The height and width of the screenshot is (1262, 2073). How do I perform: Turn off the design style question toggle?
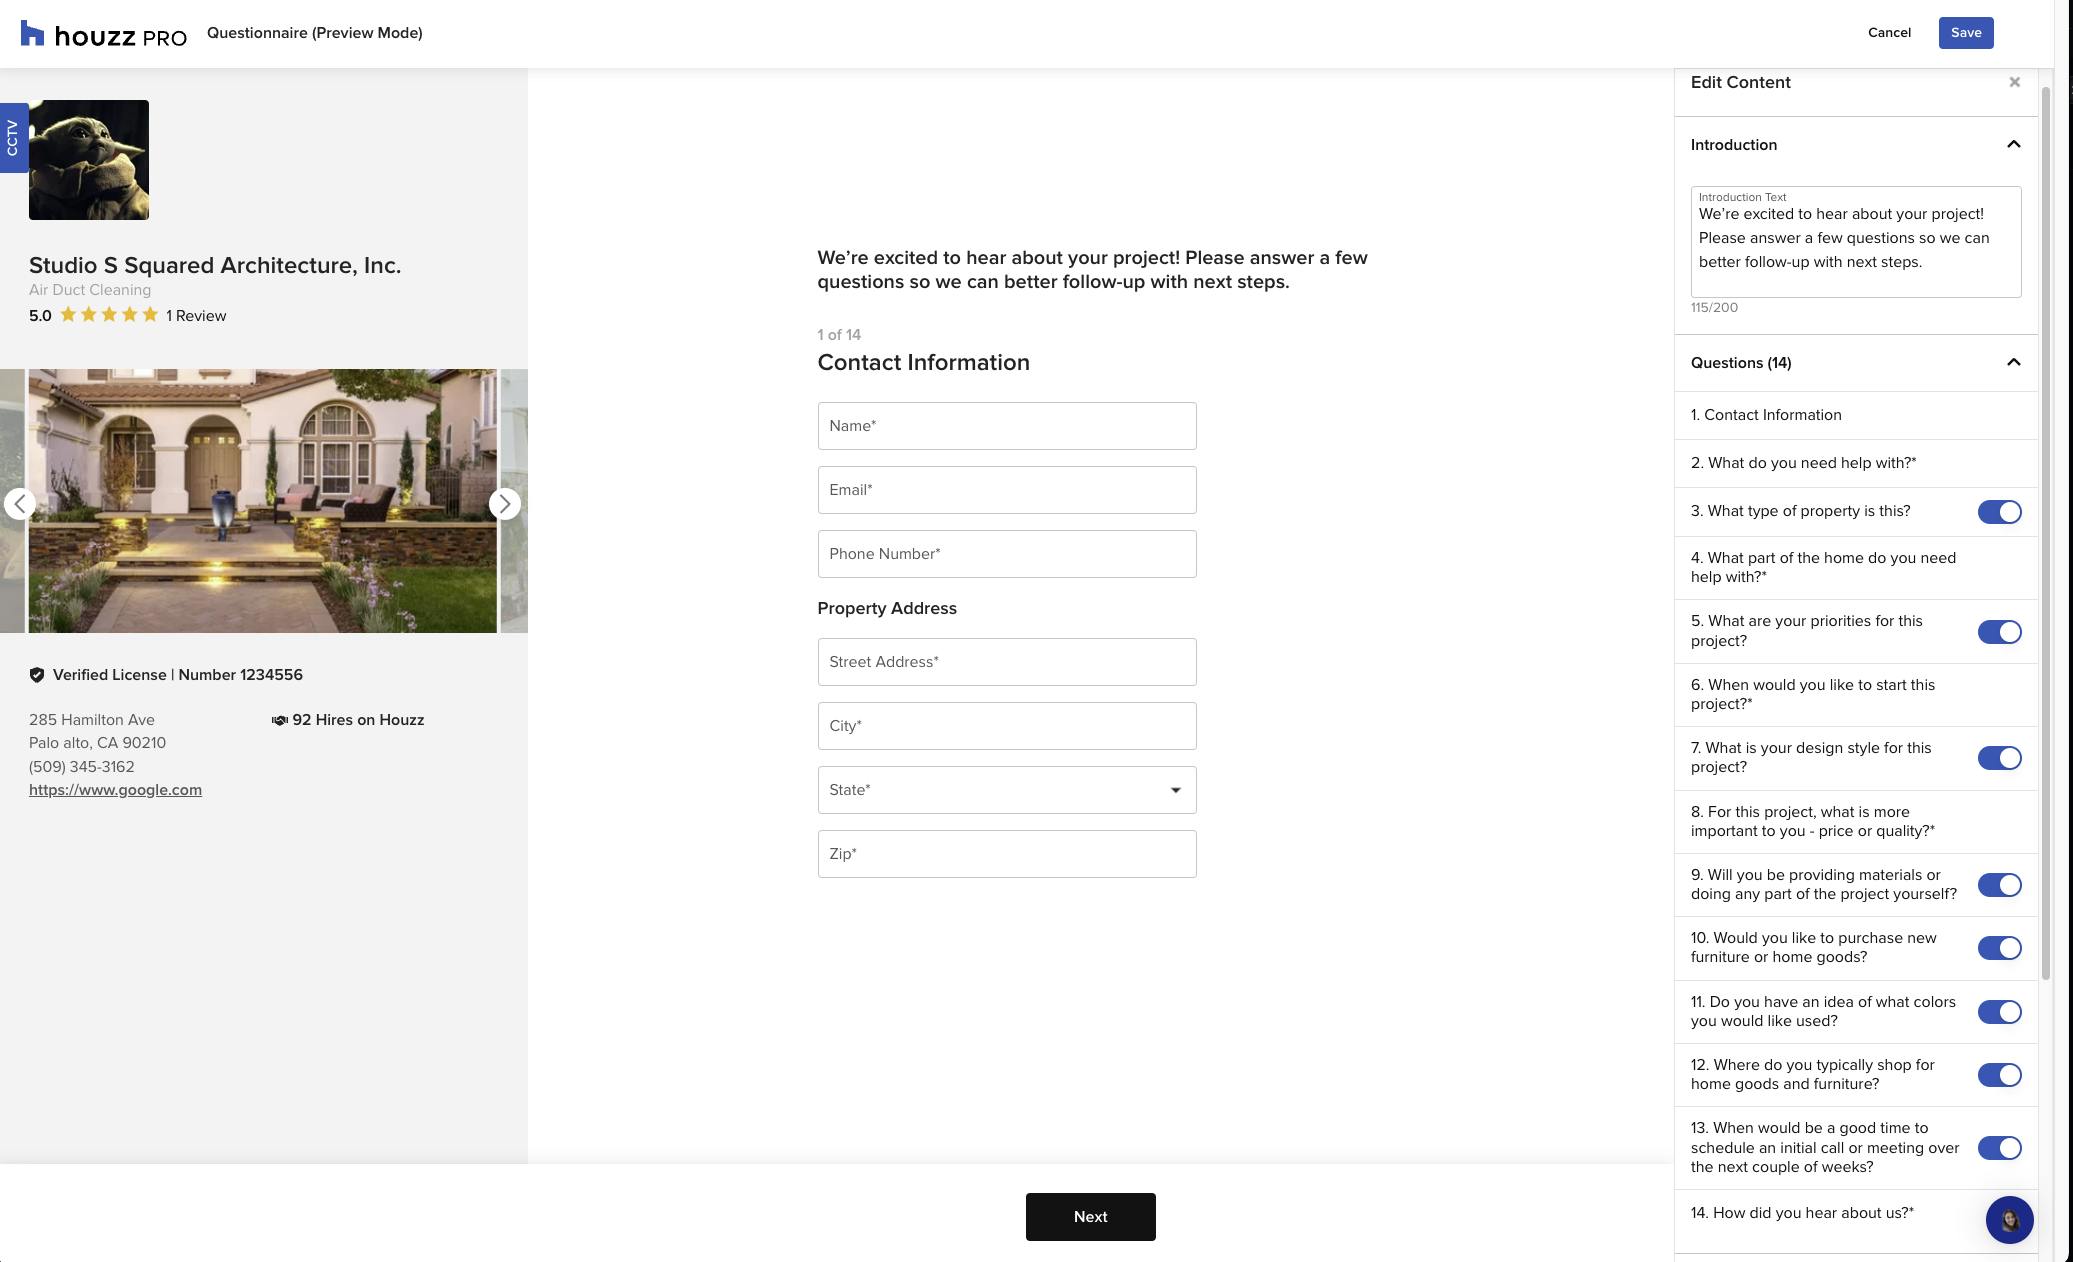point(1998,758)
